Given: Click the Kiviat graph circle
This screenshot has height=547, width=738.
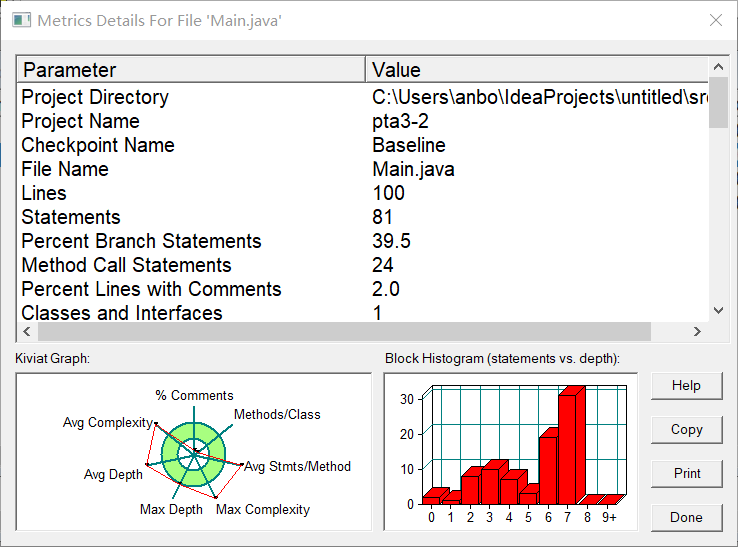Looking at the screenshot, I should (193, 454).
